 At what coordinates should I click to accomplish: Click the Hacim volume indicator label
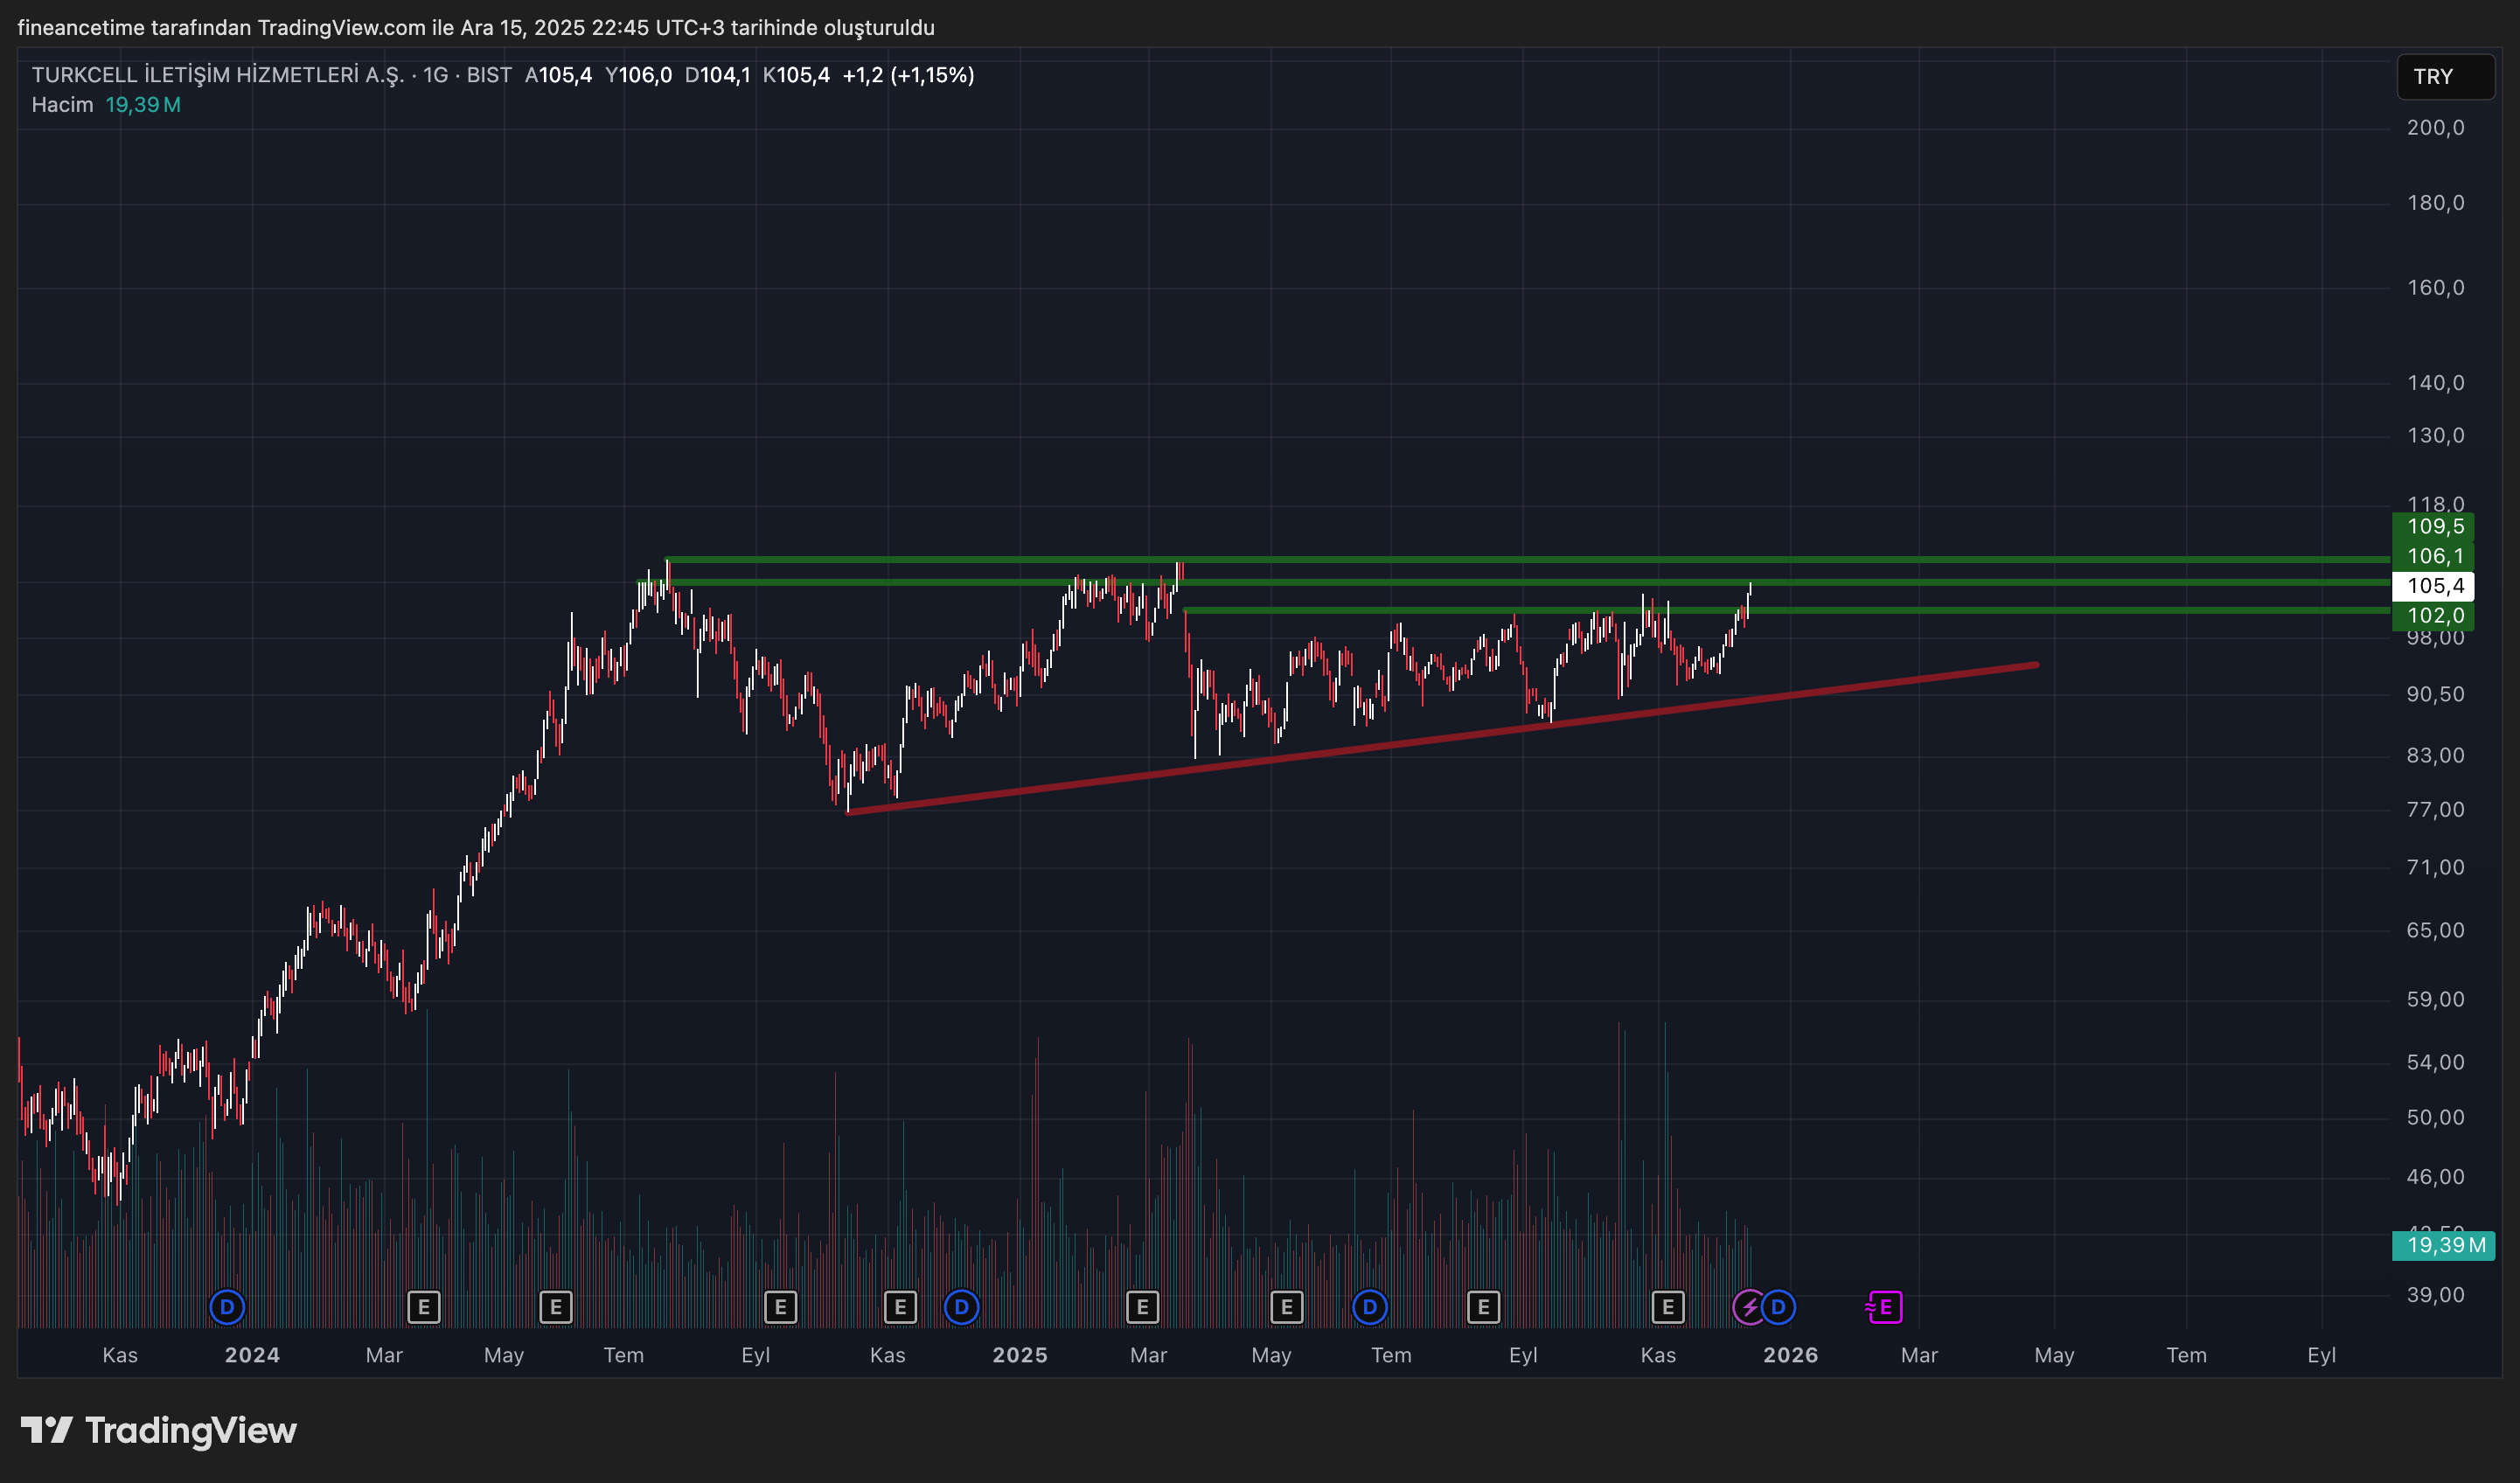point(62,105)
